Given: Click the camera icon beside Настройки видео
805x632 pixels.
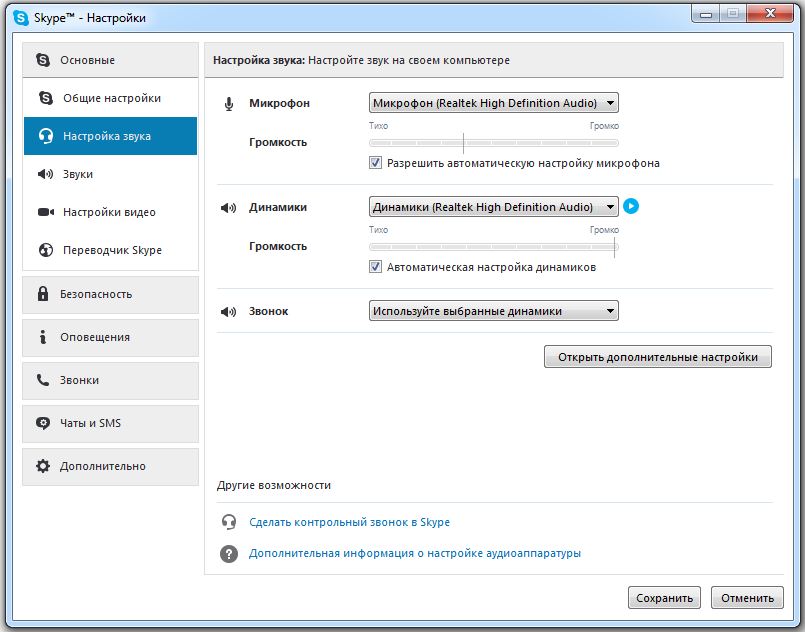Looking at the screenshot, I should pos(46,212).
